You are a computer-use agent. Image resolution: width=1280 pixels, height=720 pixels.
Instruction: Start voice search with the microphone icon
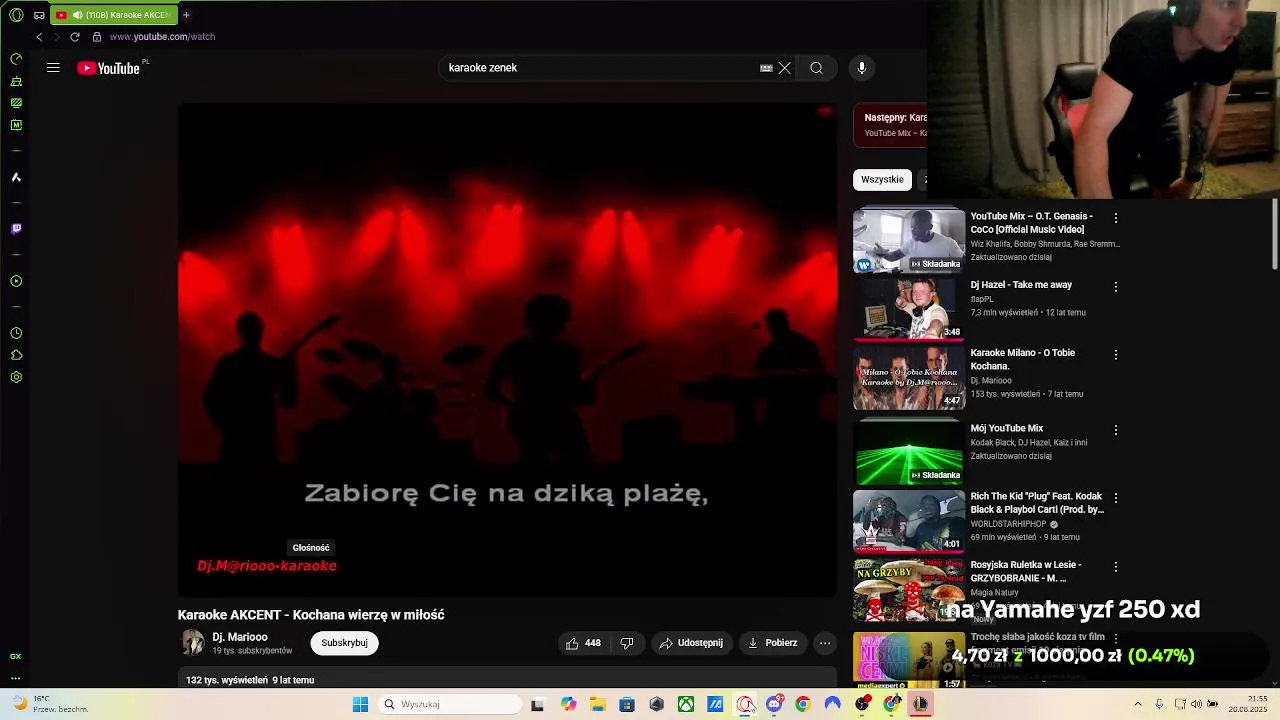point(862,68)
